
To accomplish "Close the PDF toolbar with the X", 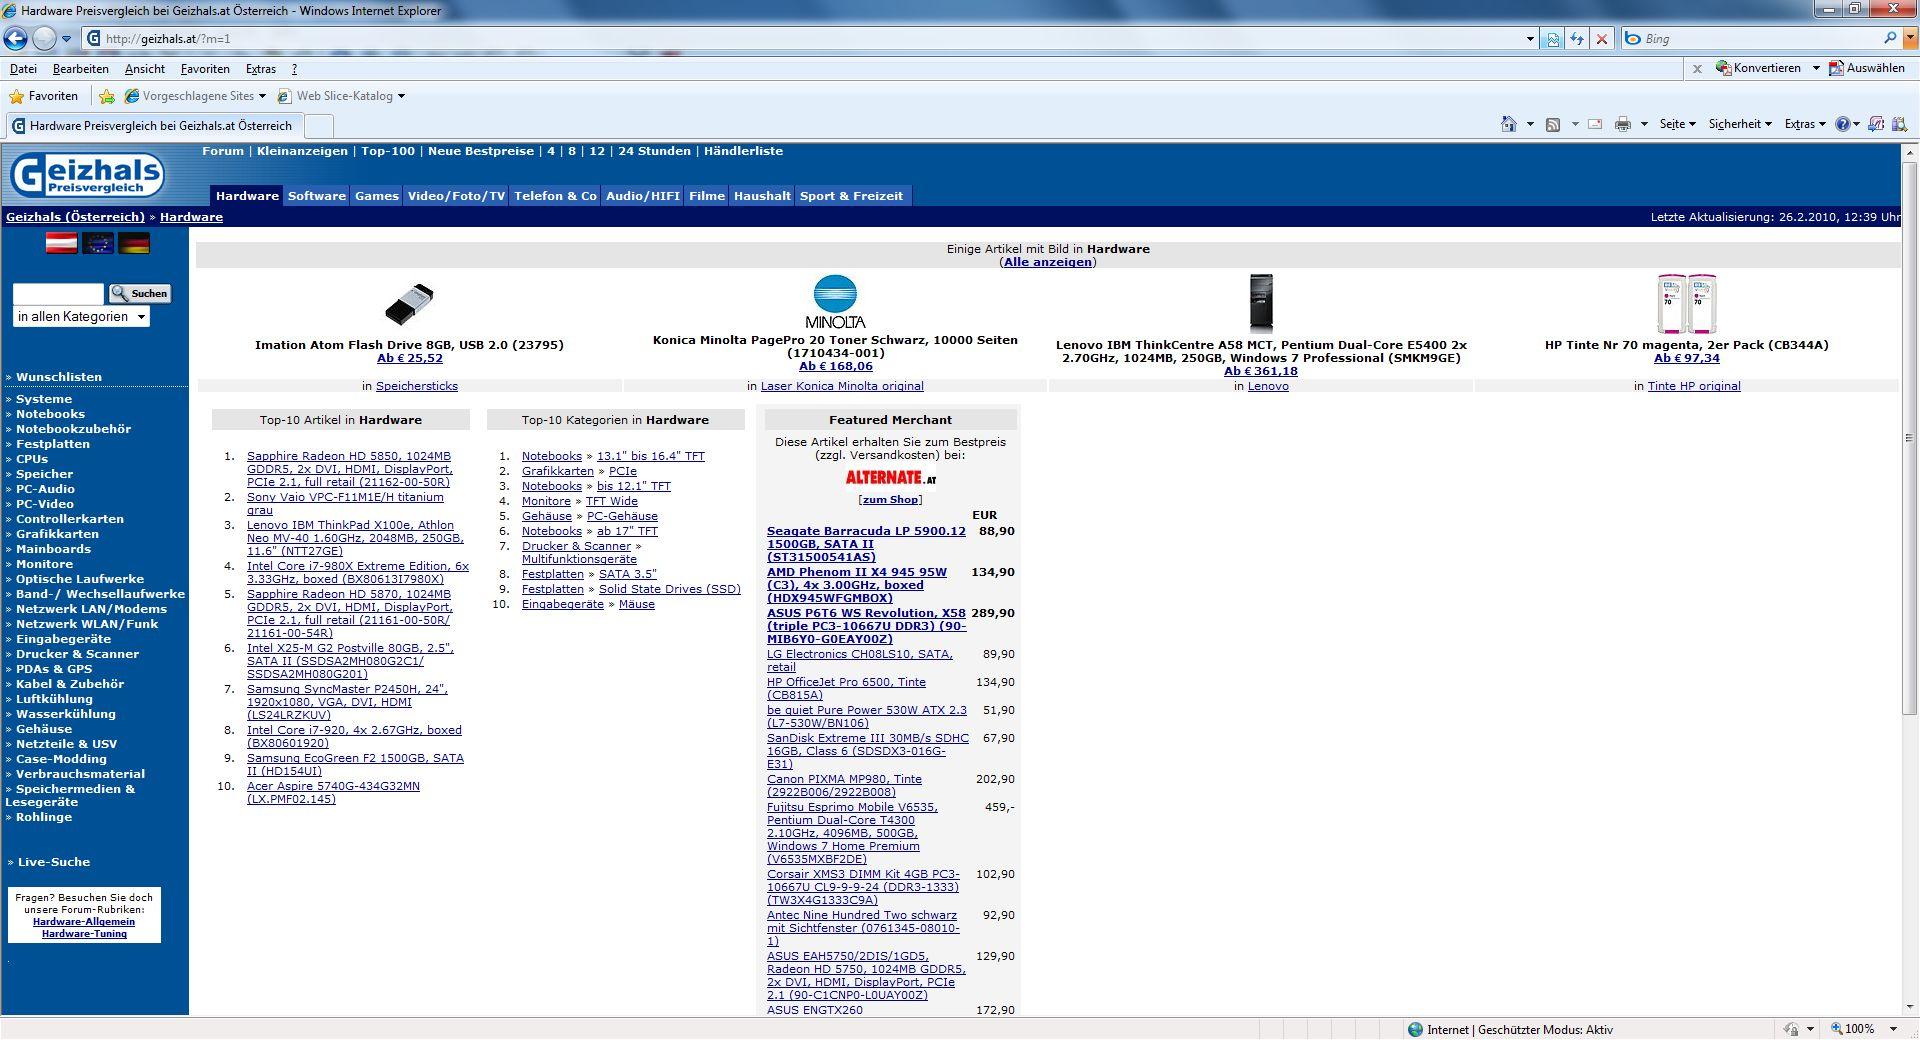I will tap(1697, 69).
